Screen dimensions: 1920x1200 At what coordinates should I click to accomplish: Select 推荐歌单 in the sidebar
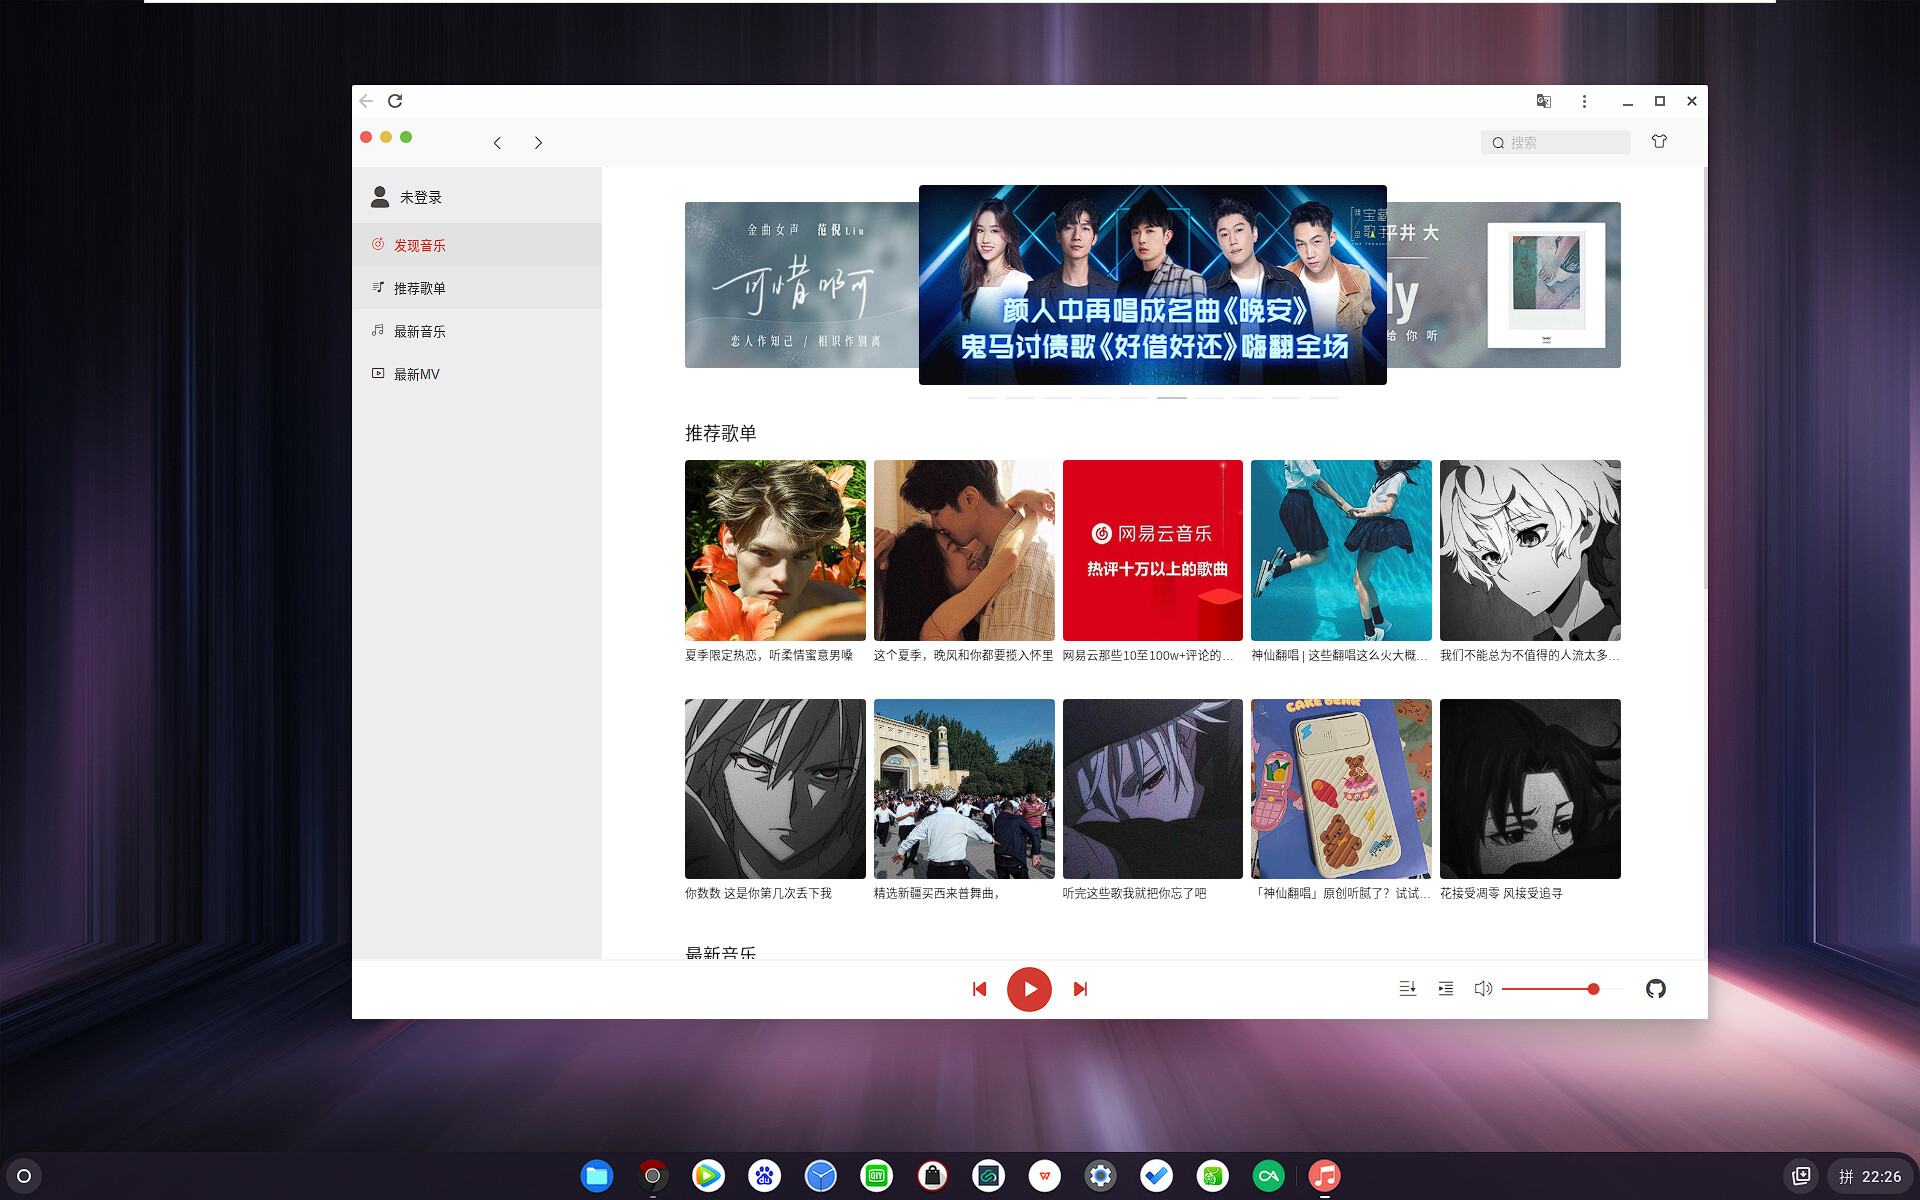click(x=419, y=288)
